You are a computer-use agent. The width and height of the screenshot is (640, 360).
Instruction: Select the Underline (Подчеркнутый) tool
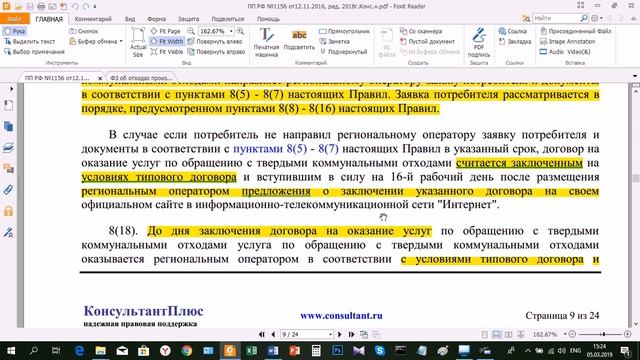[x=343, y=52]
